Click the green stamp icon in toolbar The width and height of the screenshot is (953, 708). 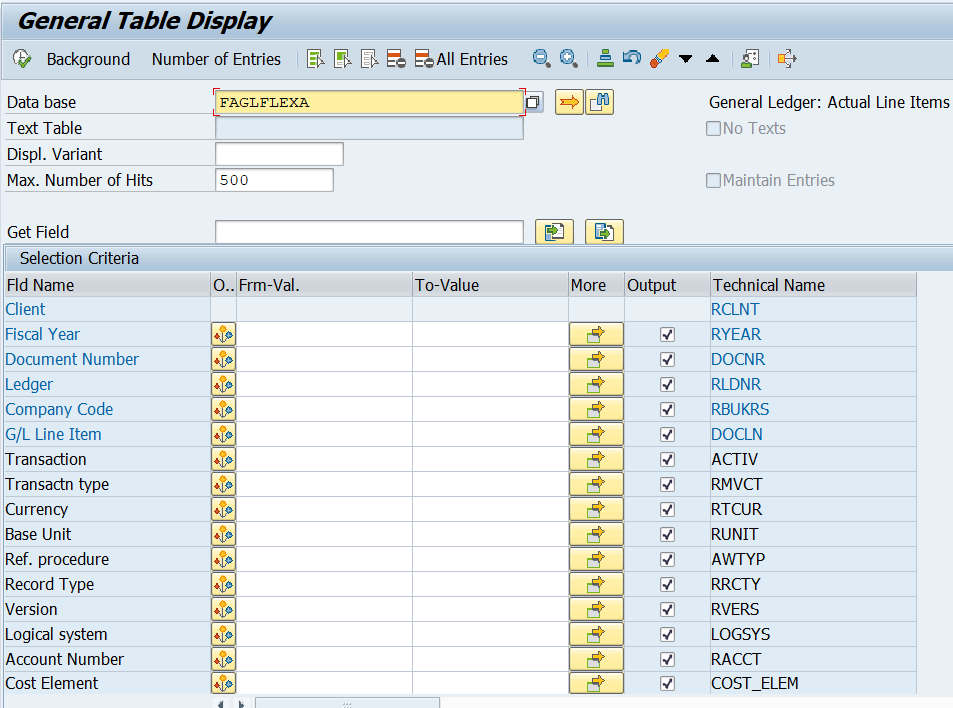[605, 58]
